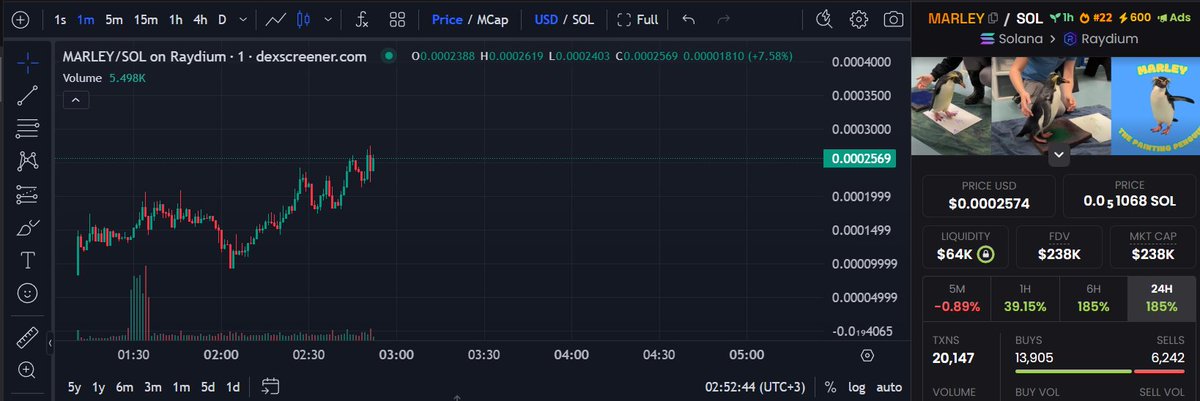The image size is (1200, 401).
Task: Toggle to Price view
Action: 447,19
